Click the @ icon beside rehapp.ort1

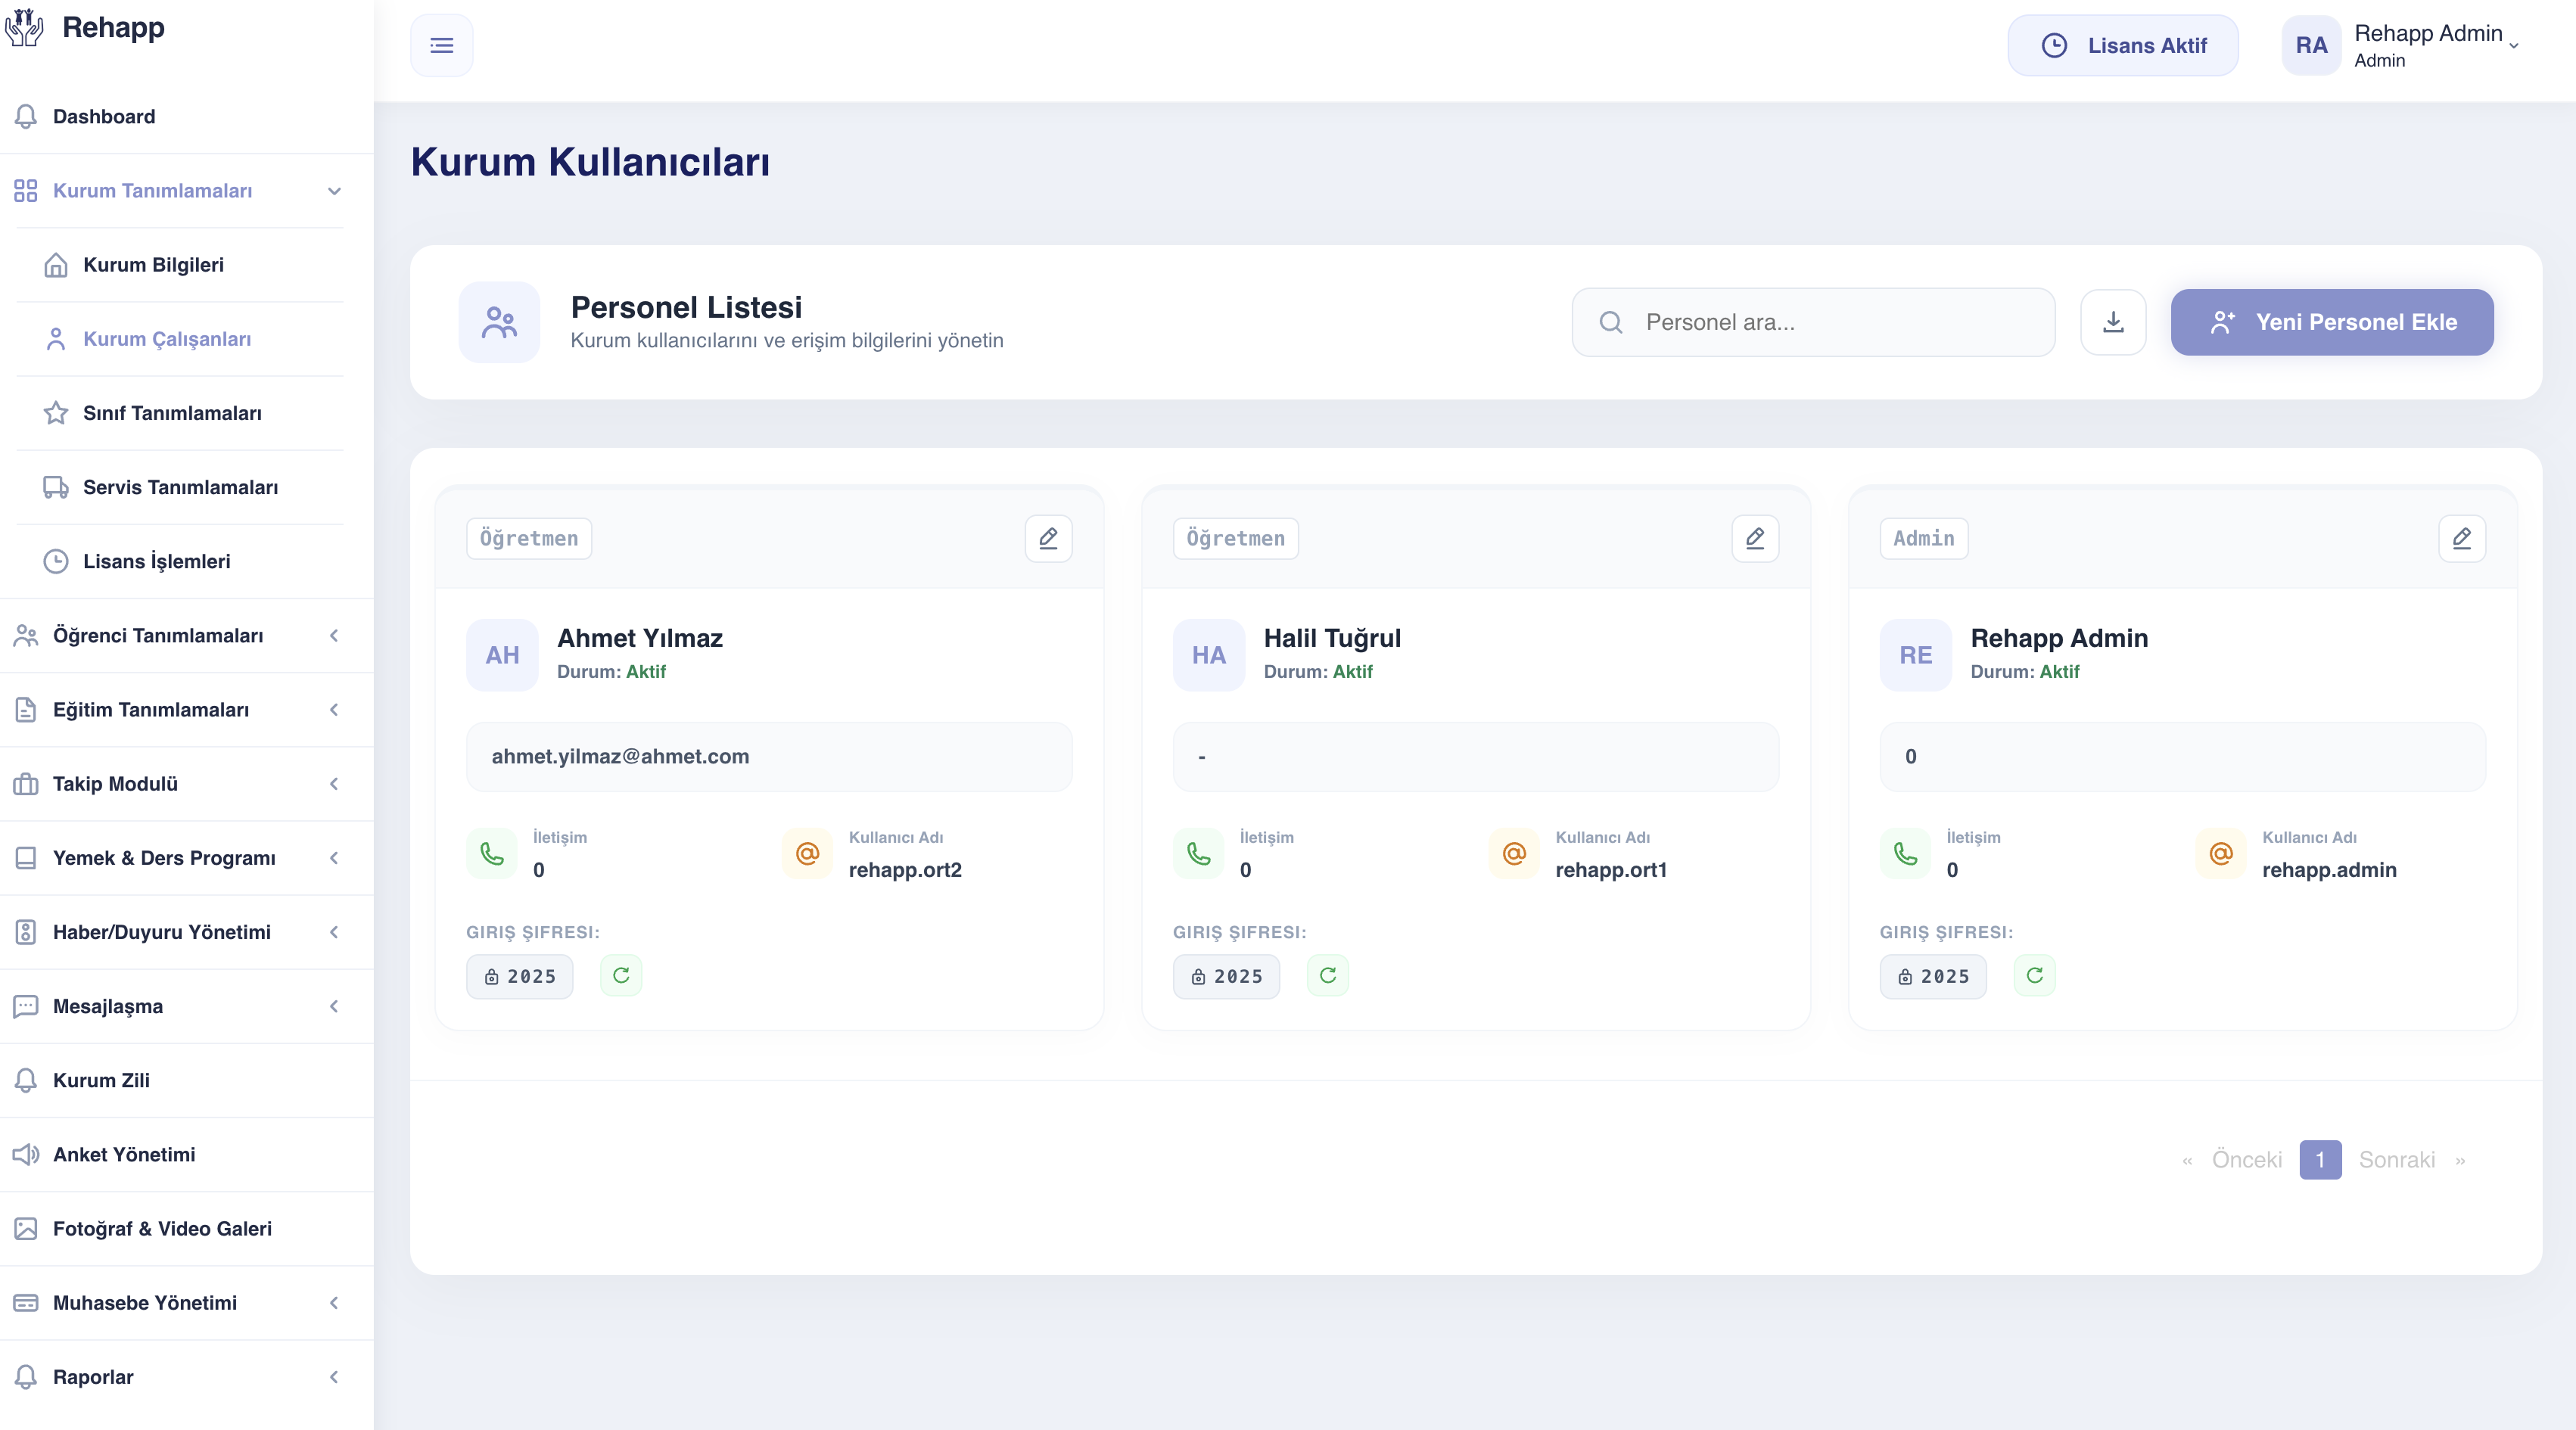1515,853
